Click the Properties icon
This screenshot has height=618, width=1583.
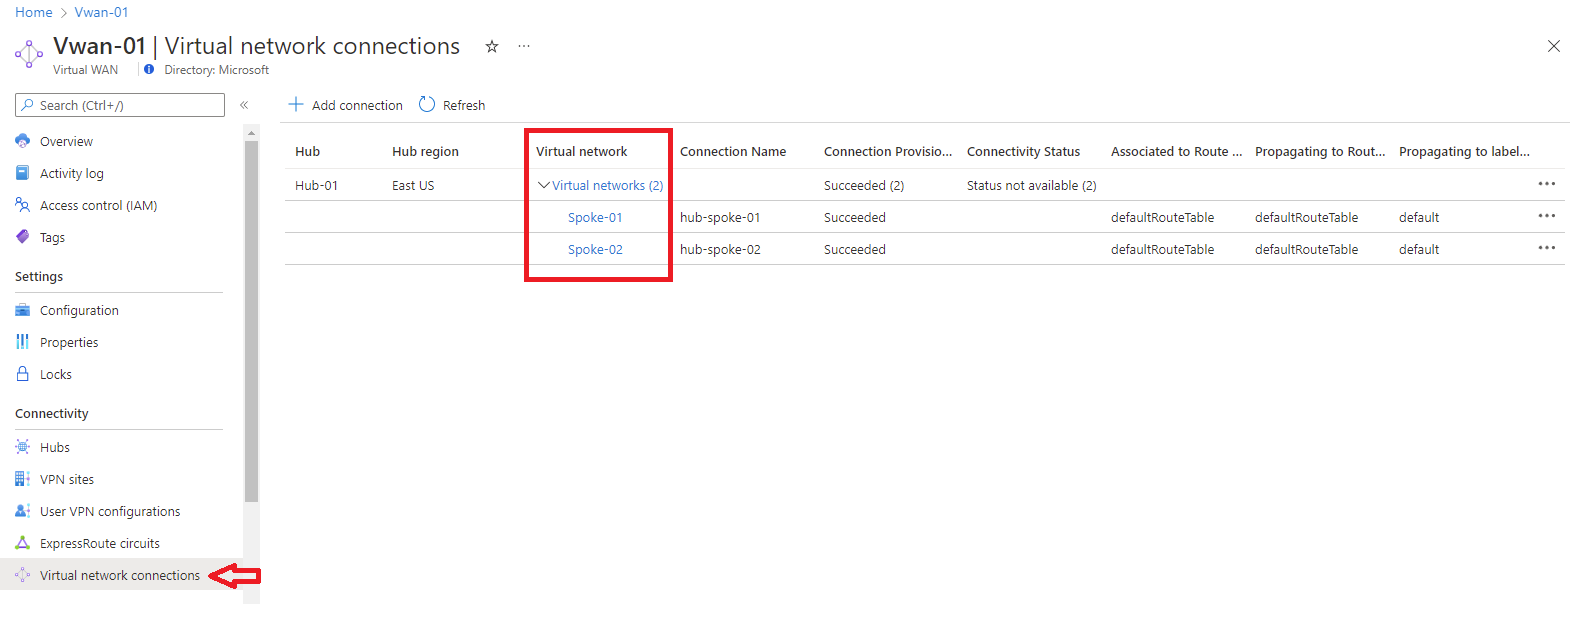(x=23, y=342)
